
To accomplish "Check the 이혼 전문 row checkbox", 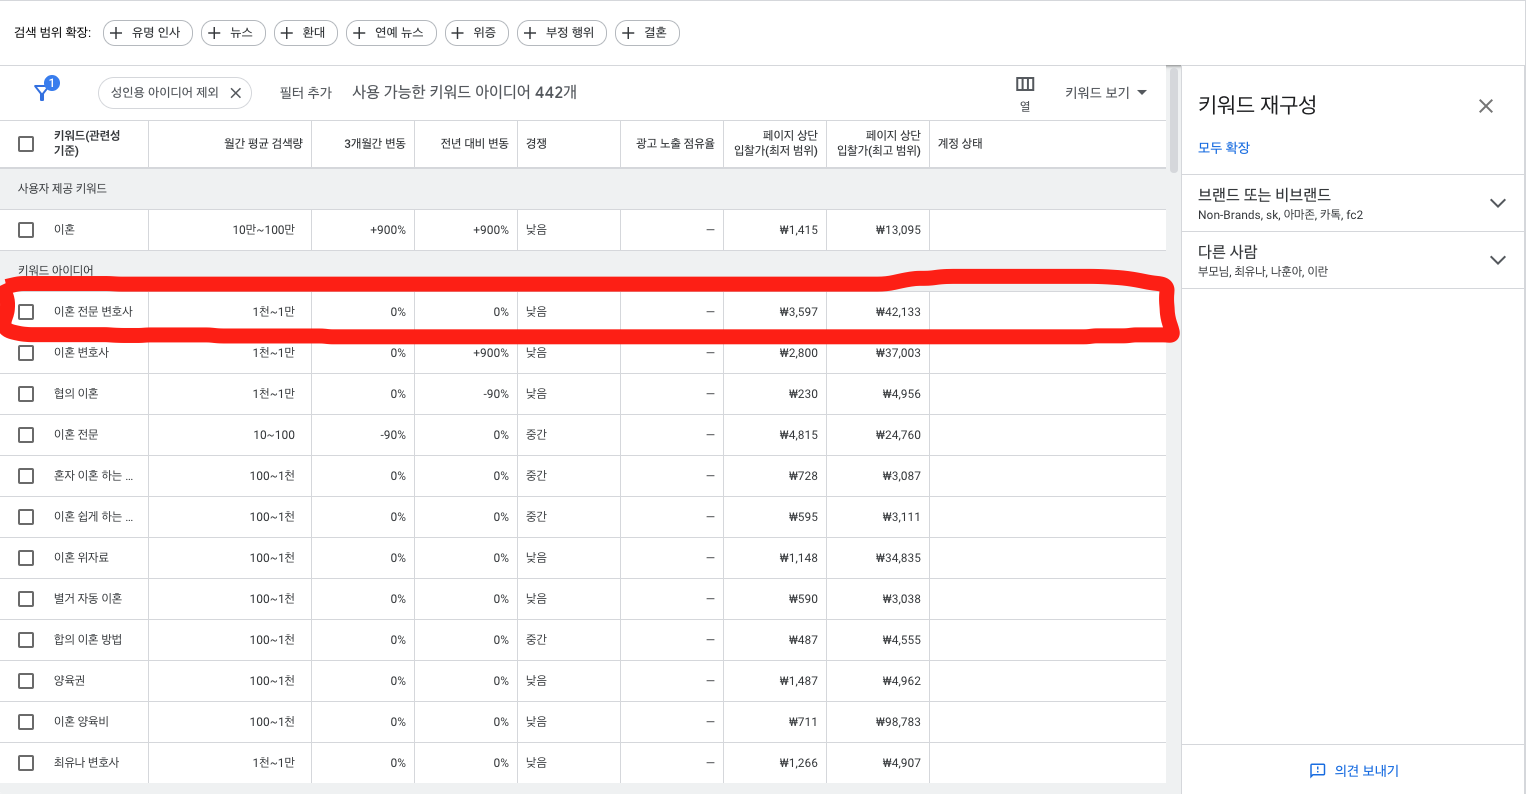I will 26,435.
